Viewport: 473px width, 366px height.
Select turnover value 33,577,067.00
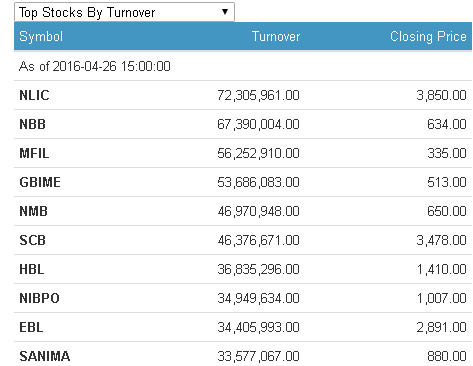258,356
